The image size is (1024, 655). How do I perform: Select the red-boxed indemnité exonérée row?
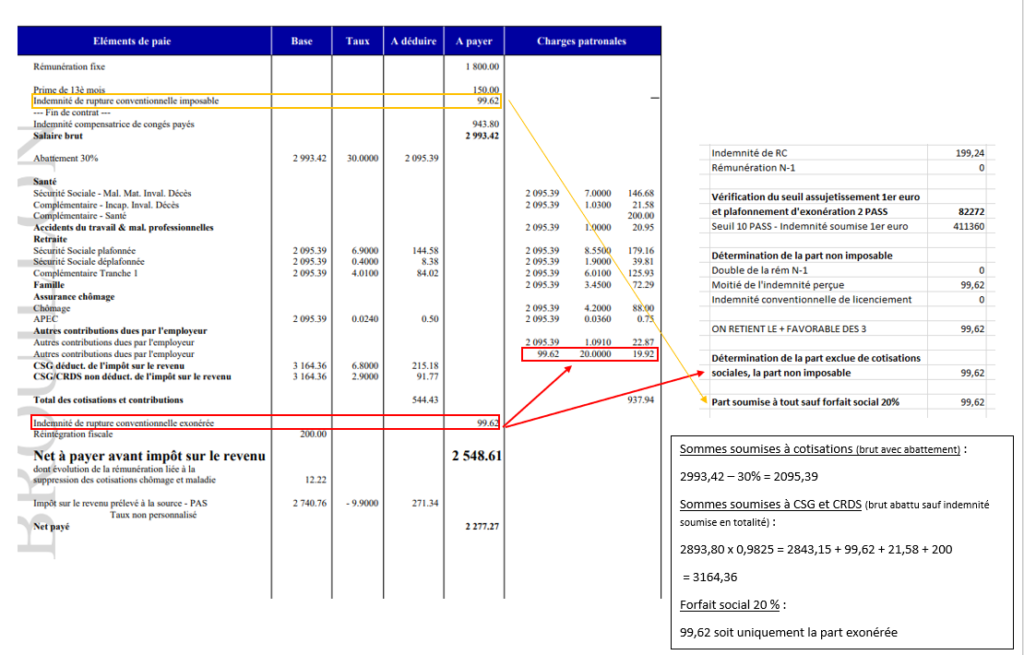[265, 423]
